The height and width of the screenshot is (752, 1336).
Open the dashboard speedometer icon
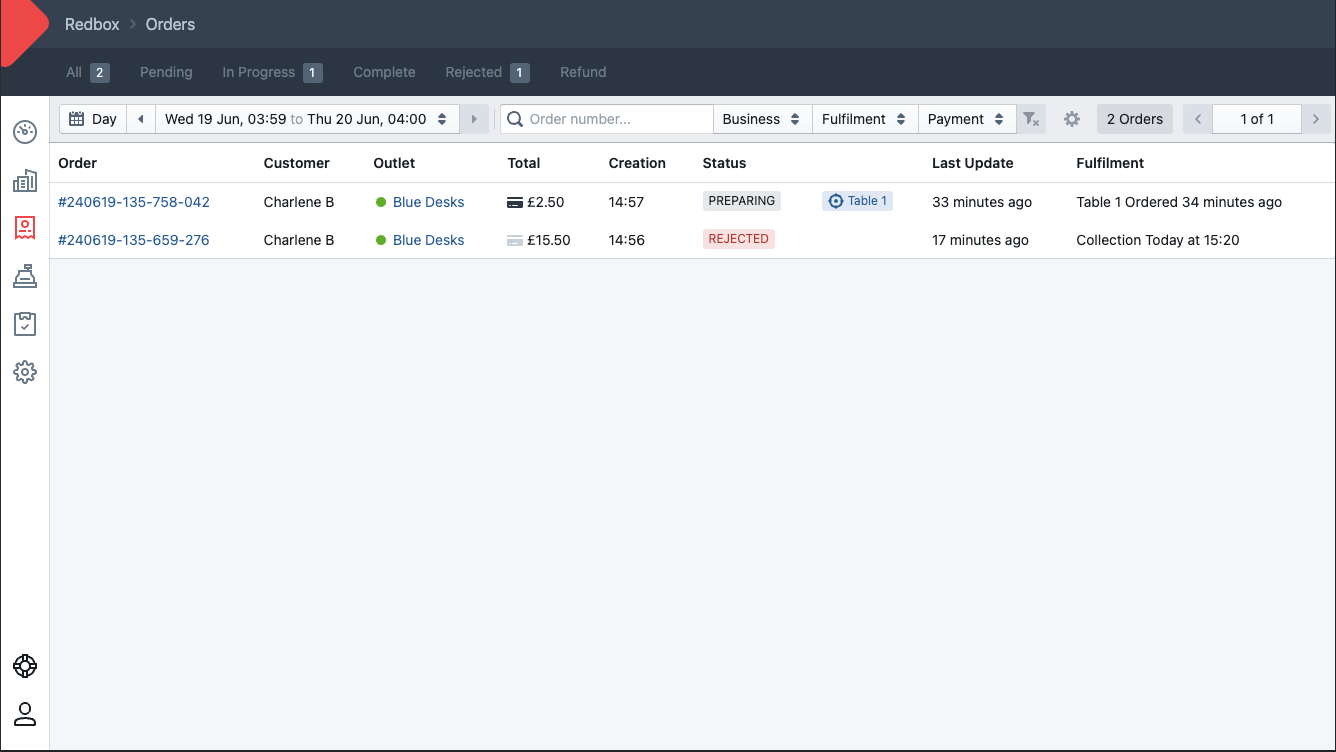(x=25, y=131)
